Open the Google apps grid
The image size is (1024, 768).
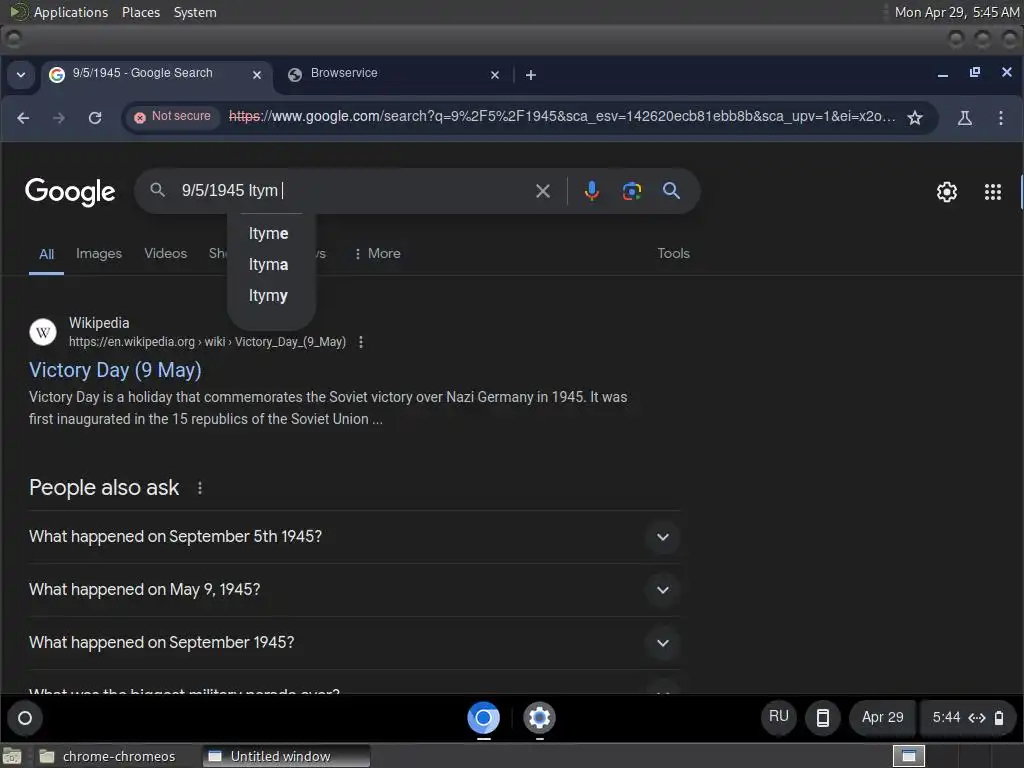click(x=993, y=191)
